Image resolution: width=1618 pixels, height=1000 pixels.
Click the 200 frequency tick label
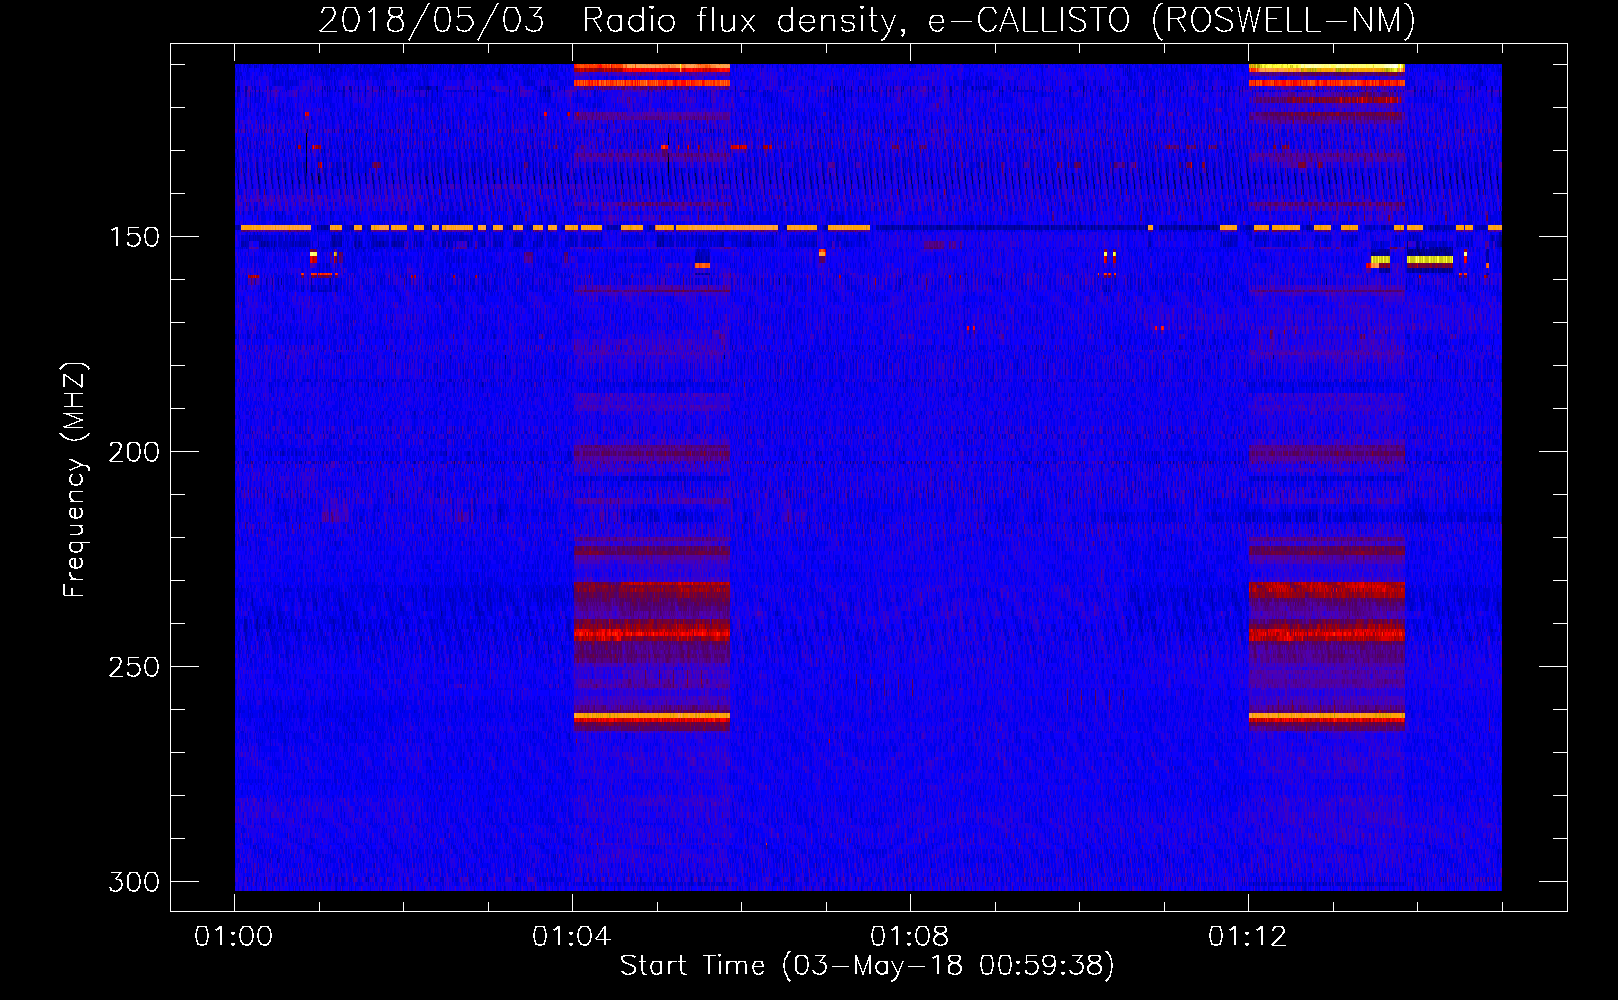tap(134, 452)
